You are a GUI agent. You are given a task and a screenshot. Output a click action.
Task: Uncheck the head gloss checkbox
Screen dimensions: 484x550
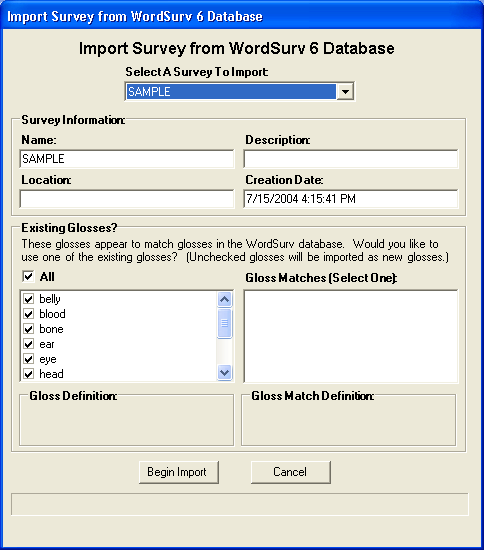(x=29, y=374)
